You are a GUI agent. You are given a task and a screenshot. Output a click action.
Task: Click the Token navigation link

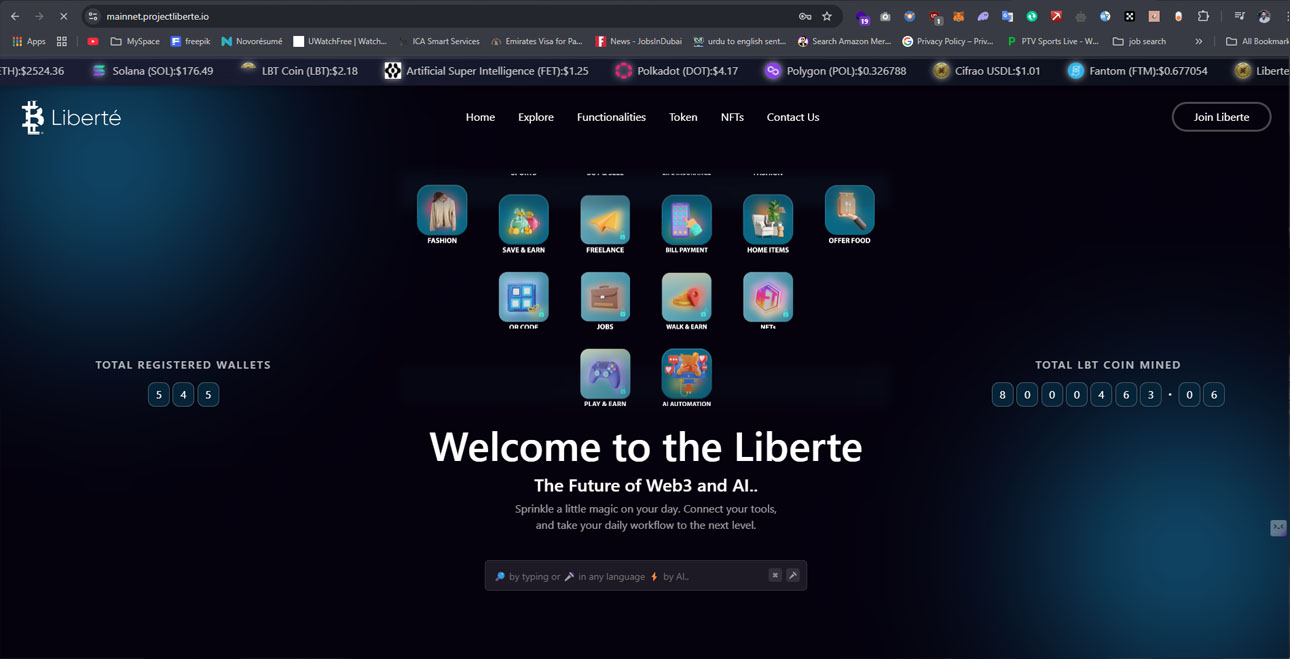pyautogui.click(x=683, y=117)
